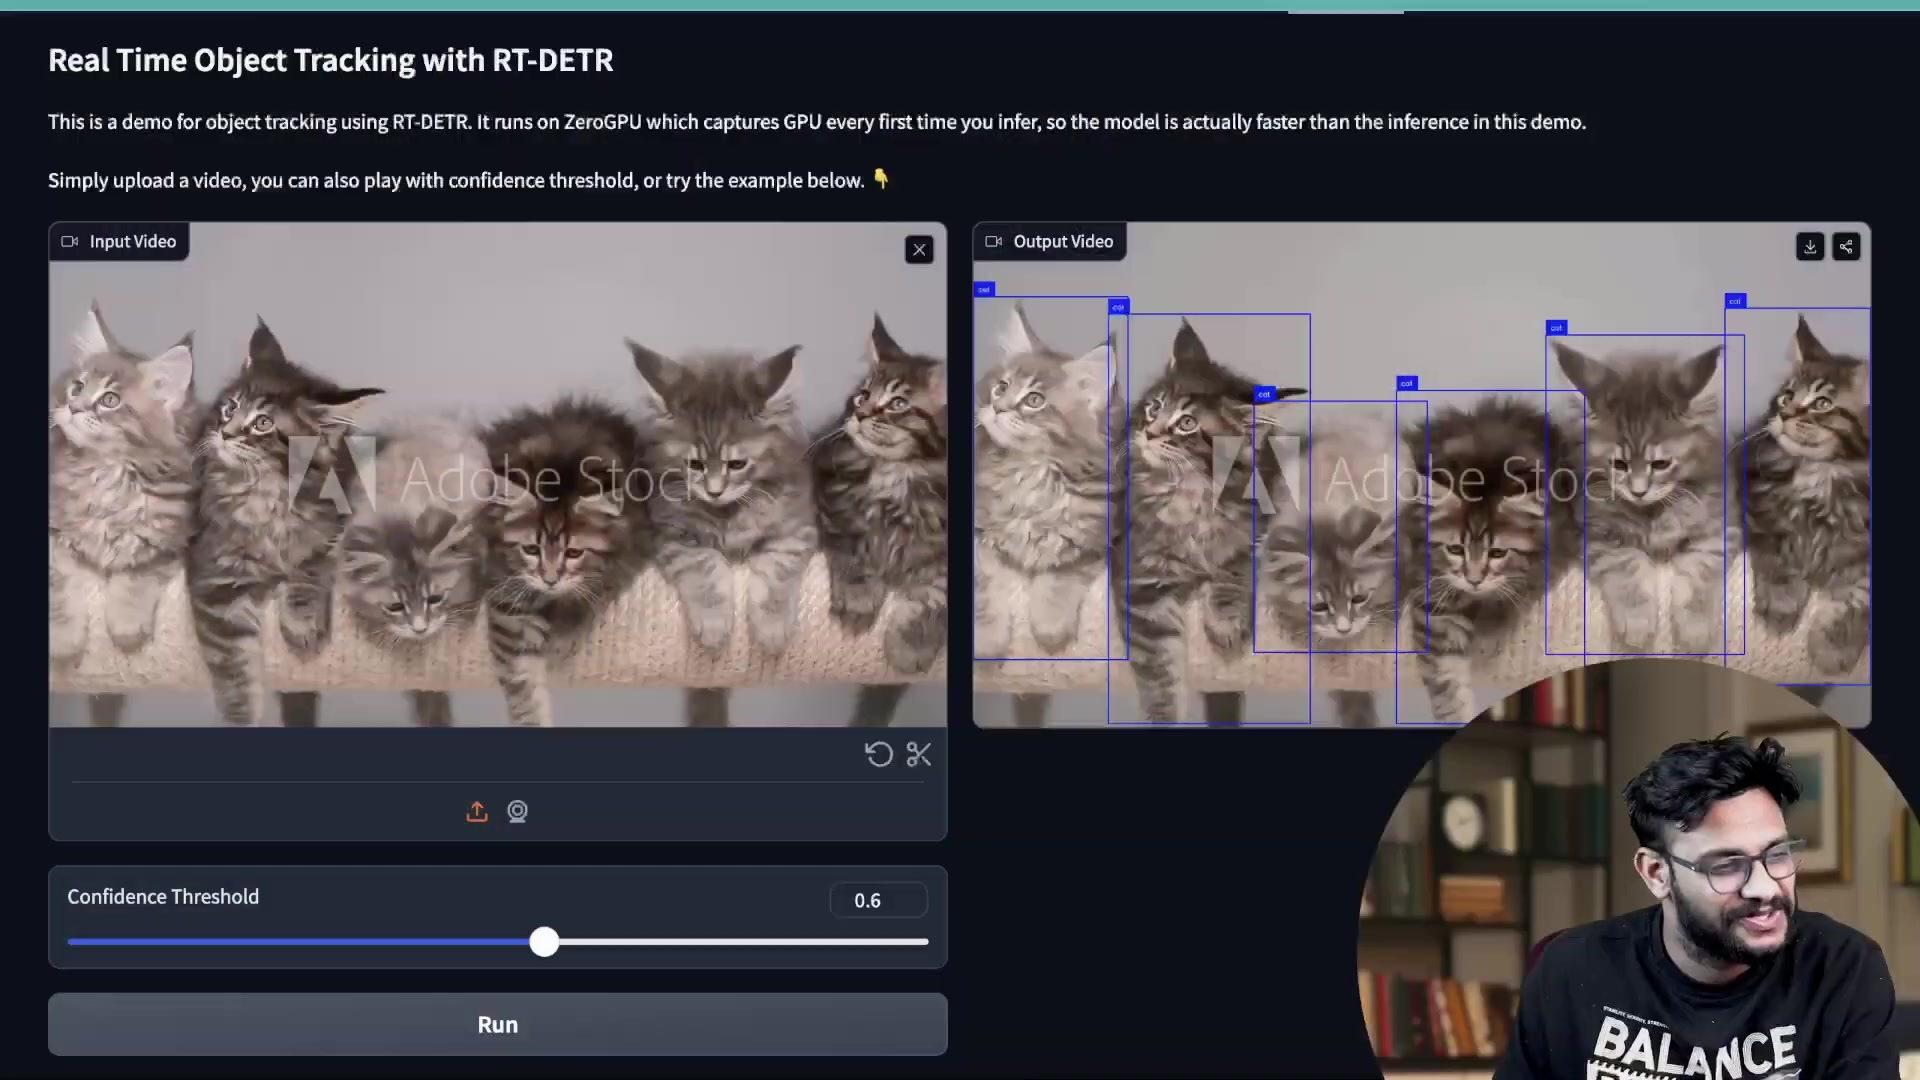Click the undo/reset icon below input video
1920x1080 pixels.
click(879, 754)
